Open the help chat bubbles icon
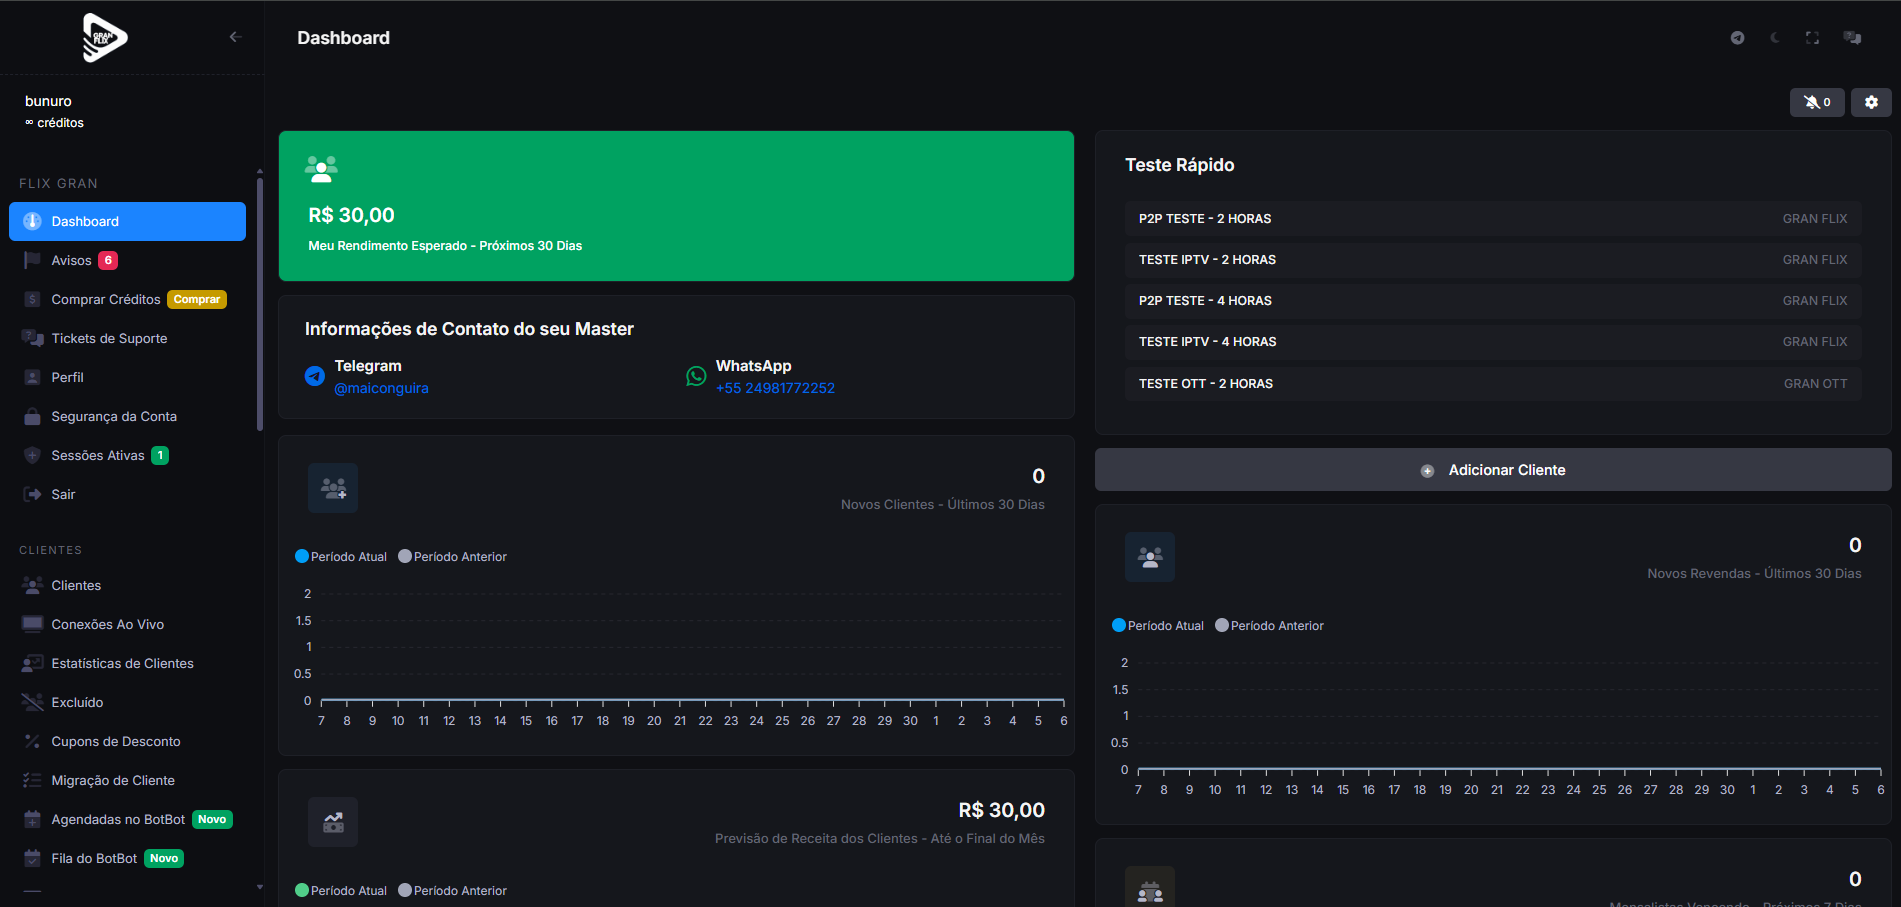Image resolution: width=1901 pixels, height=907 pixels. 1852,38
